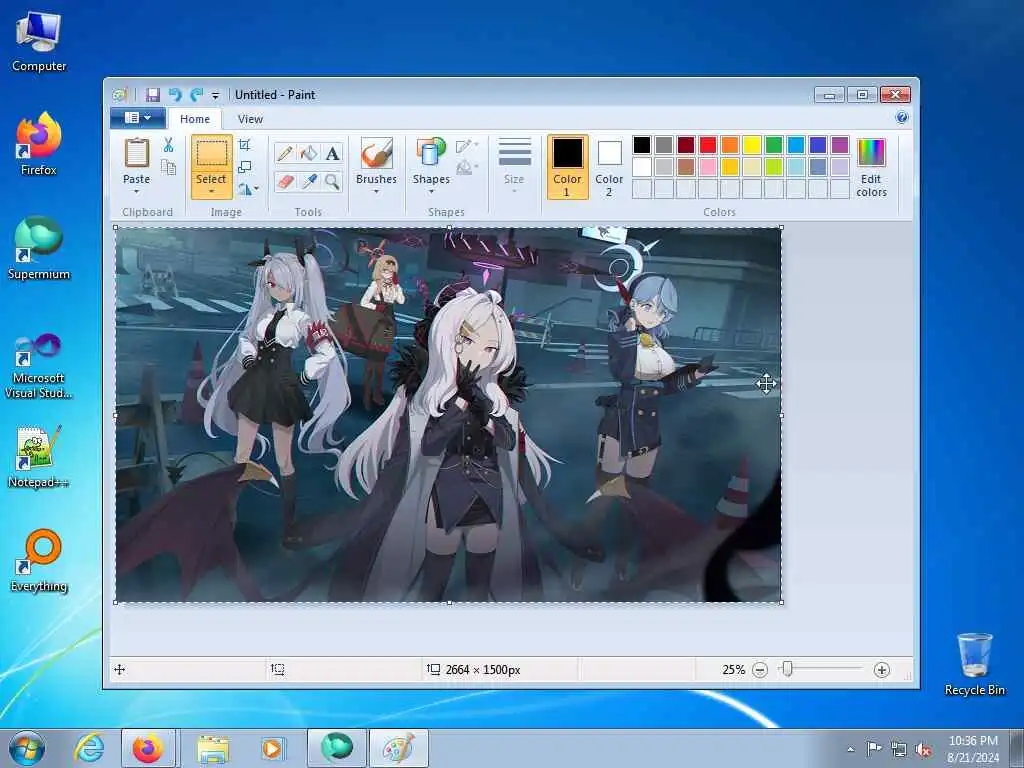Select the Fill with color bucket tool
This screenshot has height=768, width=1024.
pos(308,153)
